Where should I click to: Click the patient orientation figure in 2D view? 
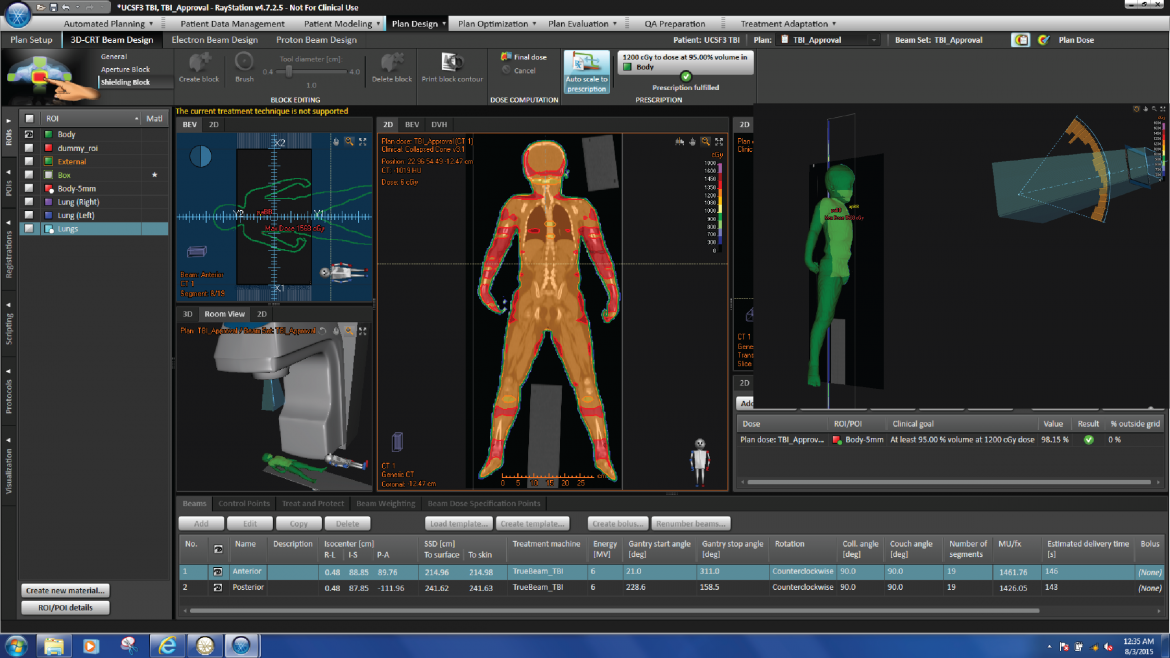pos(699,461)
